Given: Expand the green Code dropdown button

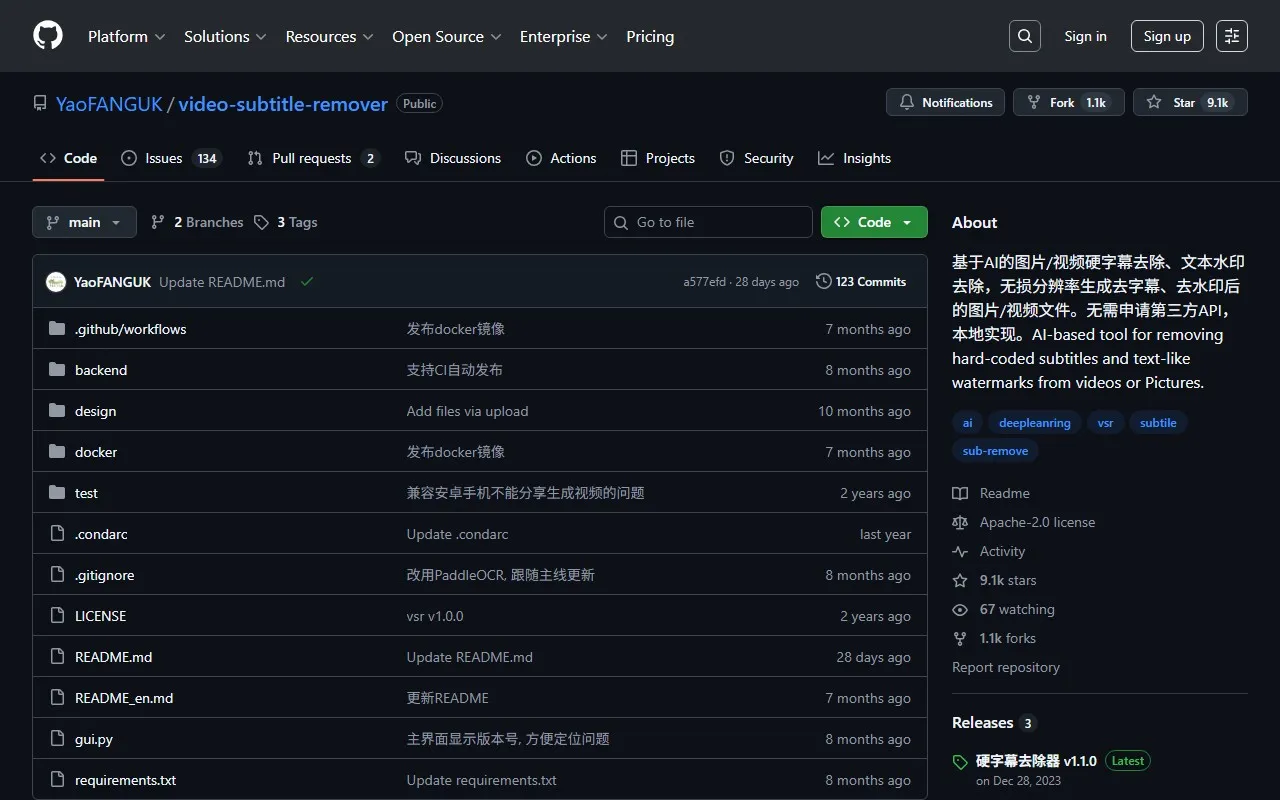Looking at the screenshot, I should point(873,222).
